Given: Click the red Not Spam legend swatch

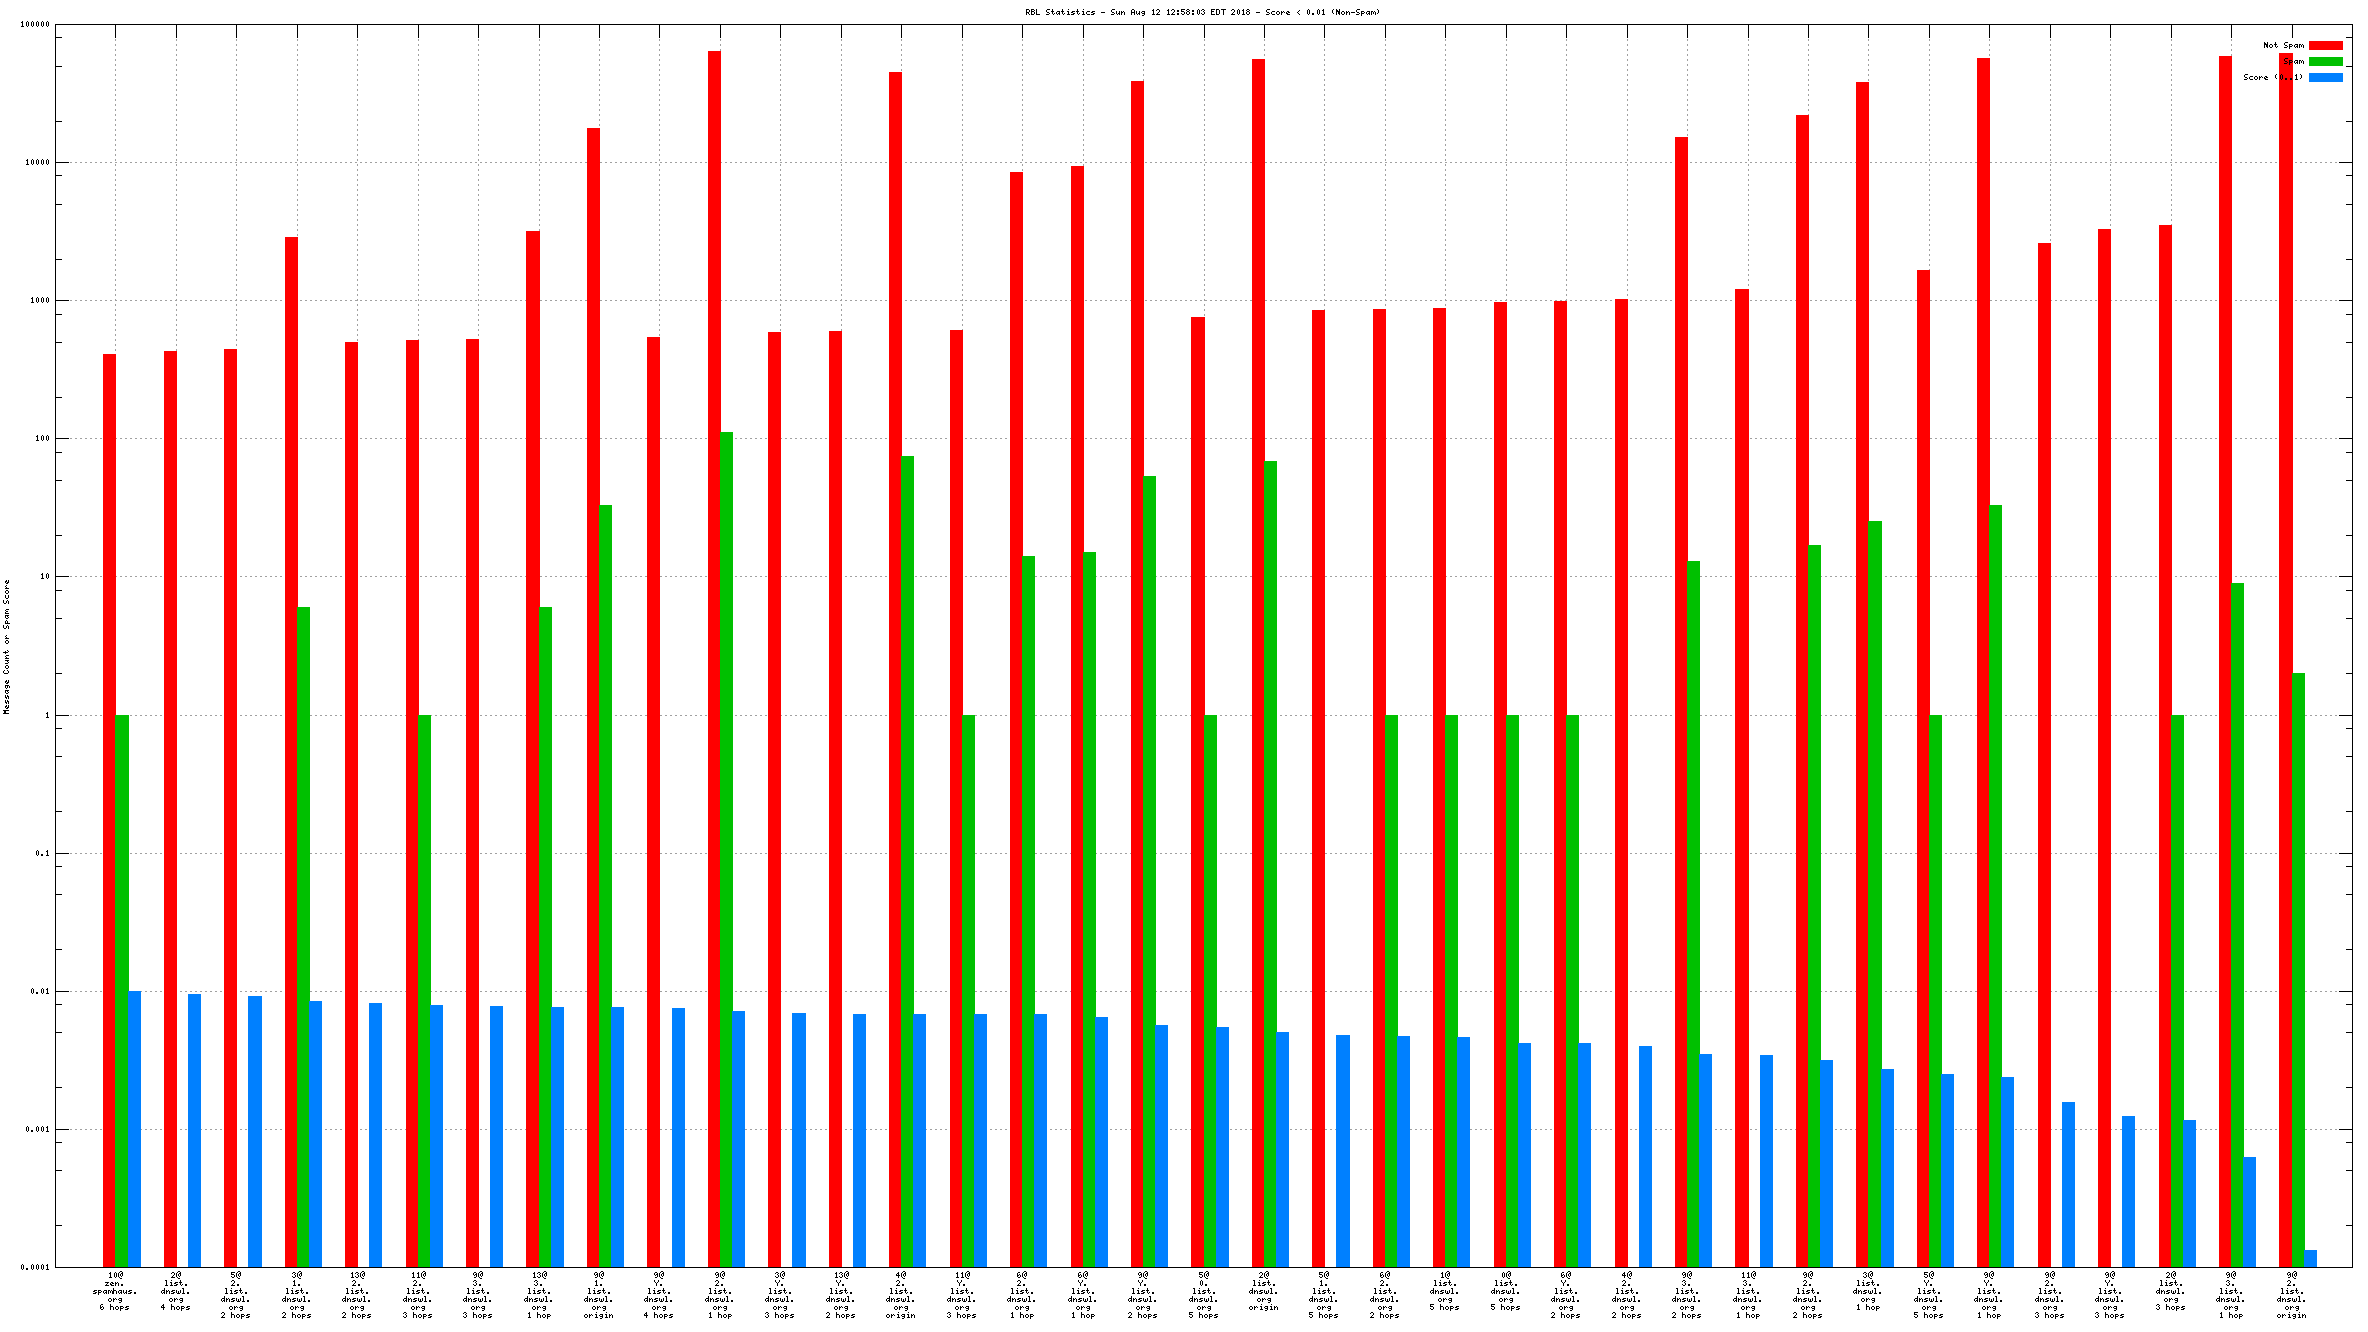Looking at the screenshot, I should coord(2325,45).
